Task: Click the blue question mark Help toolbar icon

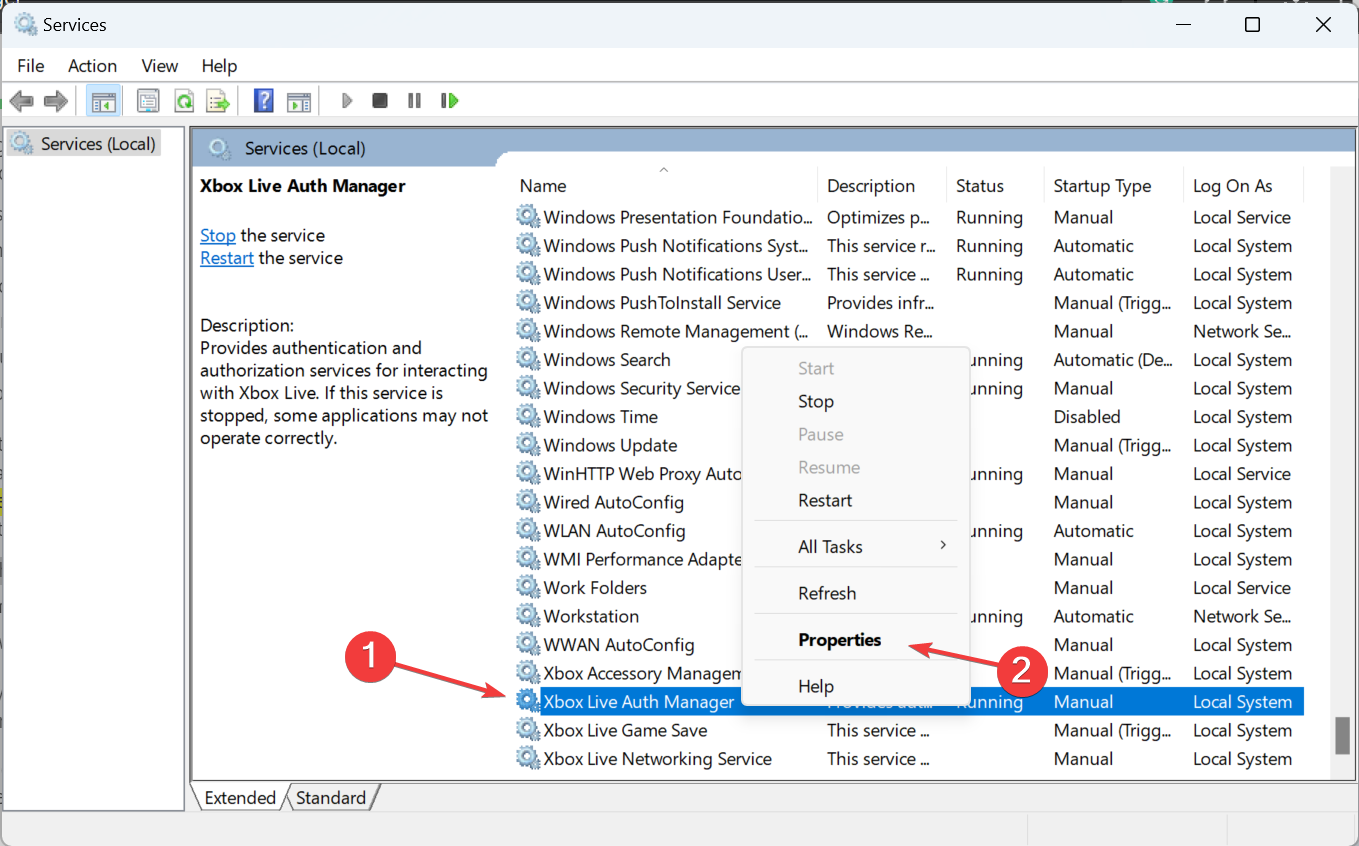Action: pyautogui.click(x=264, y=101)
